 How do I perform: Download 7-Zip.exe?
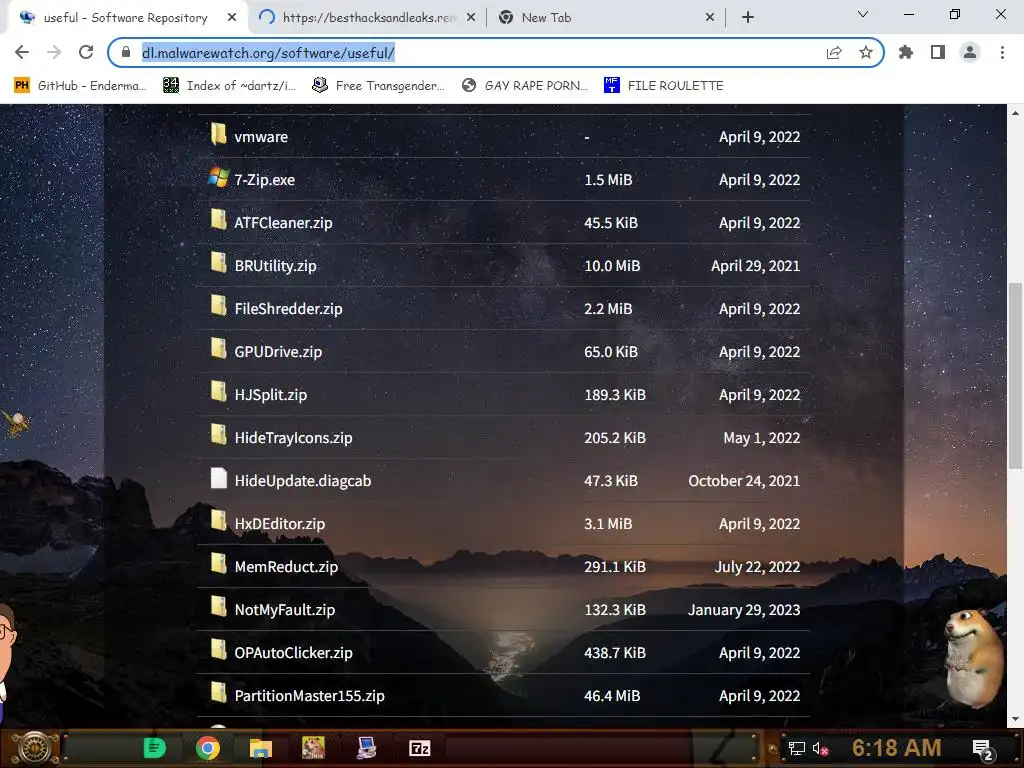[x=264, y=180]
